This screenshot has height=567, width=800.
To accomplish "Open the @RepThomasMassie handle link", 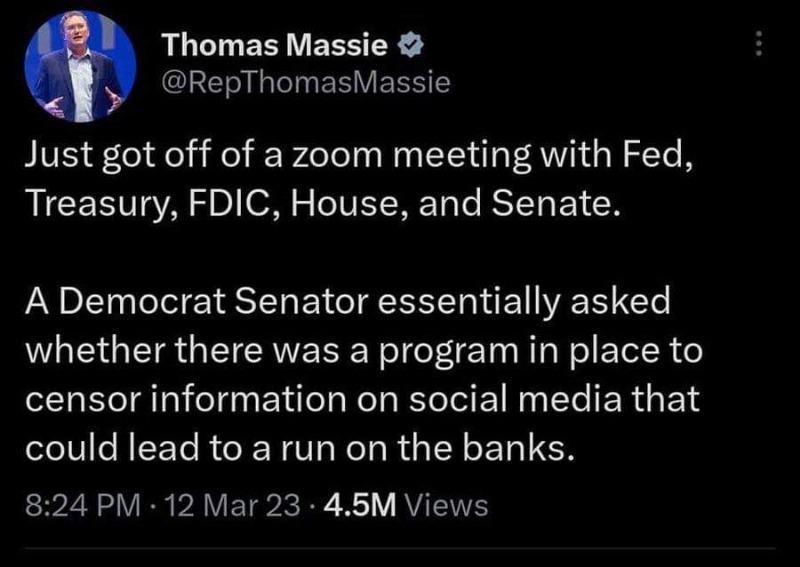I will (x=305, y=83).
